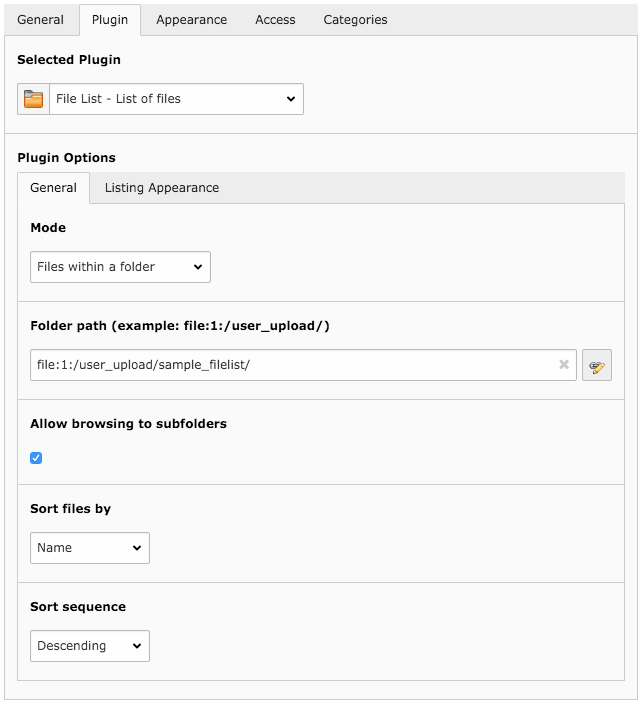Click the Allow browsing to subfolders label

128,424
